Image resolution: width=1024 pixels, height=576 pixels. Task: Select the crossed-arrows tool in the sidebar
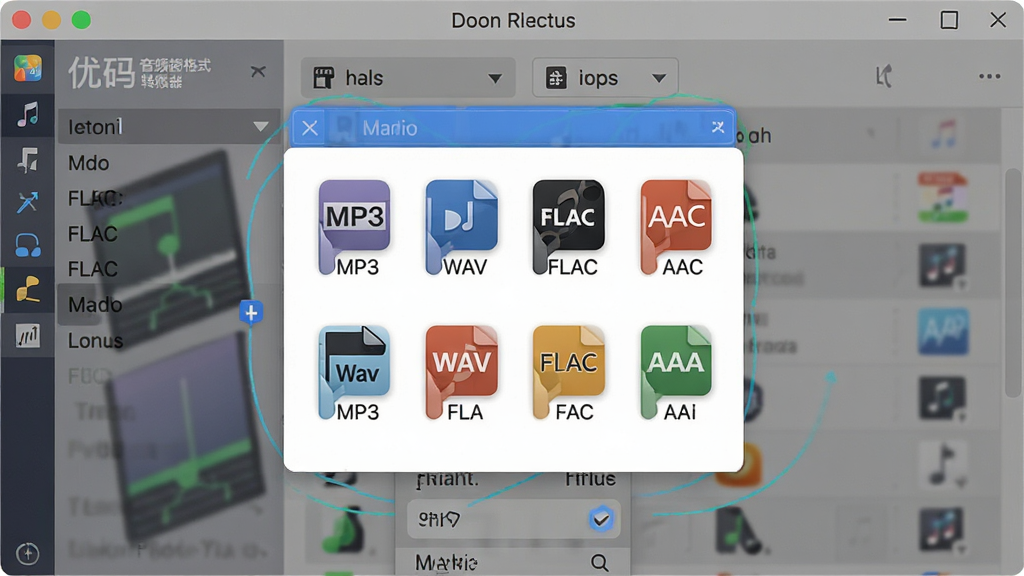(27, 202)
